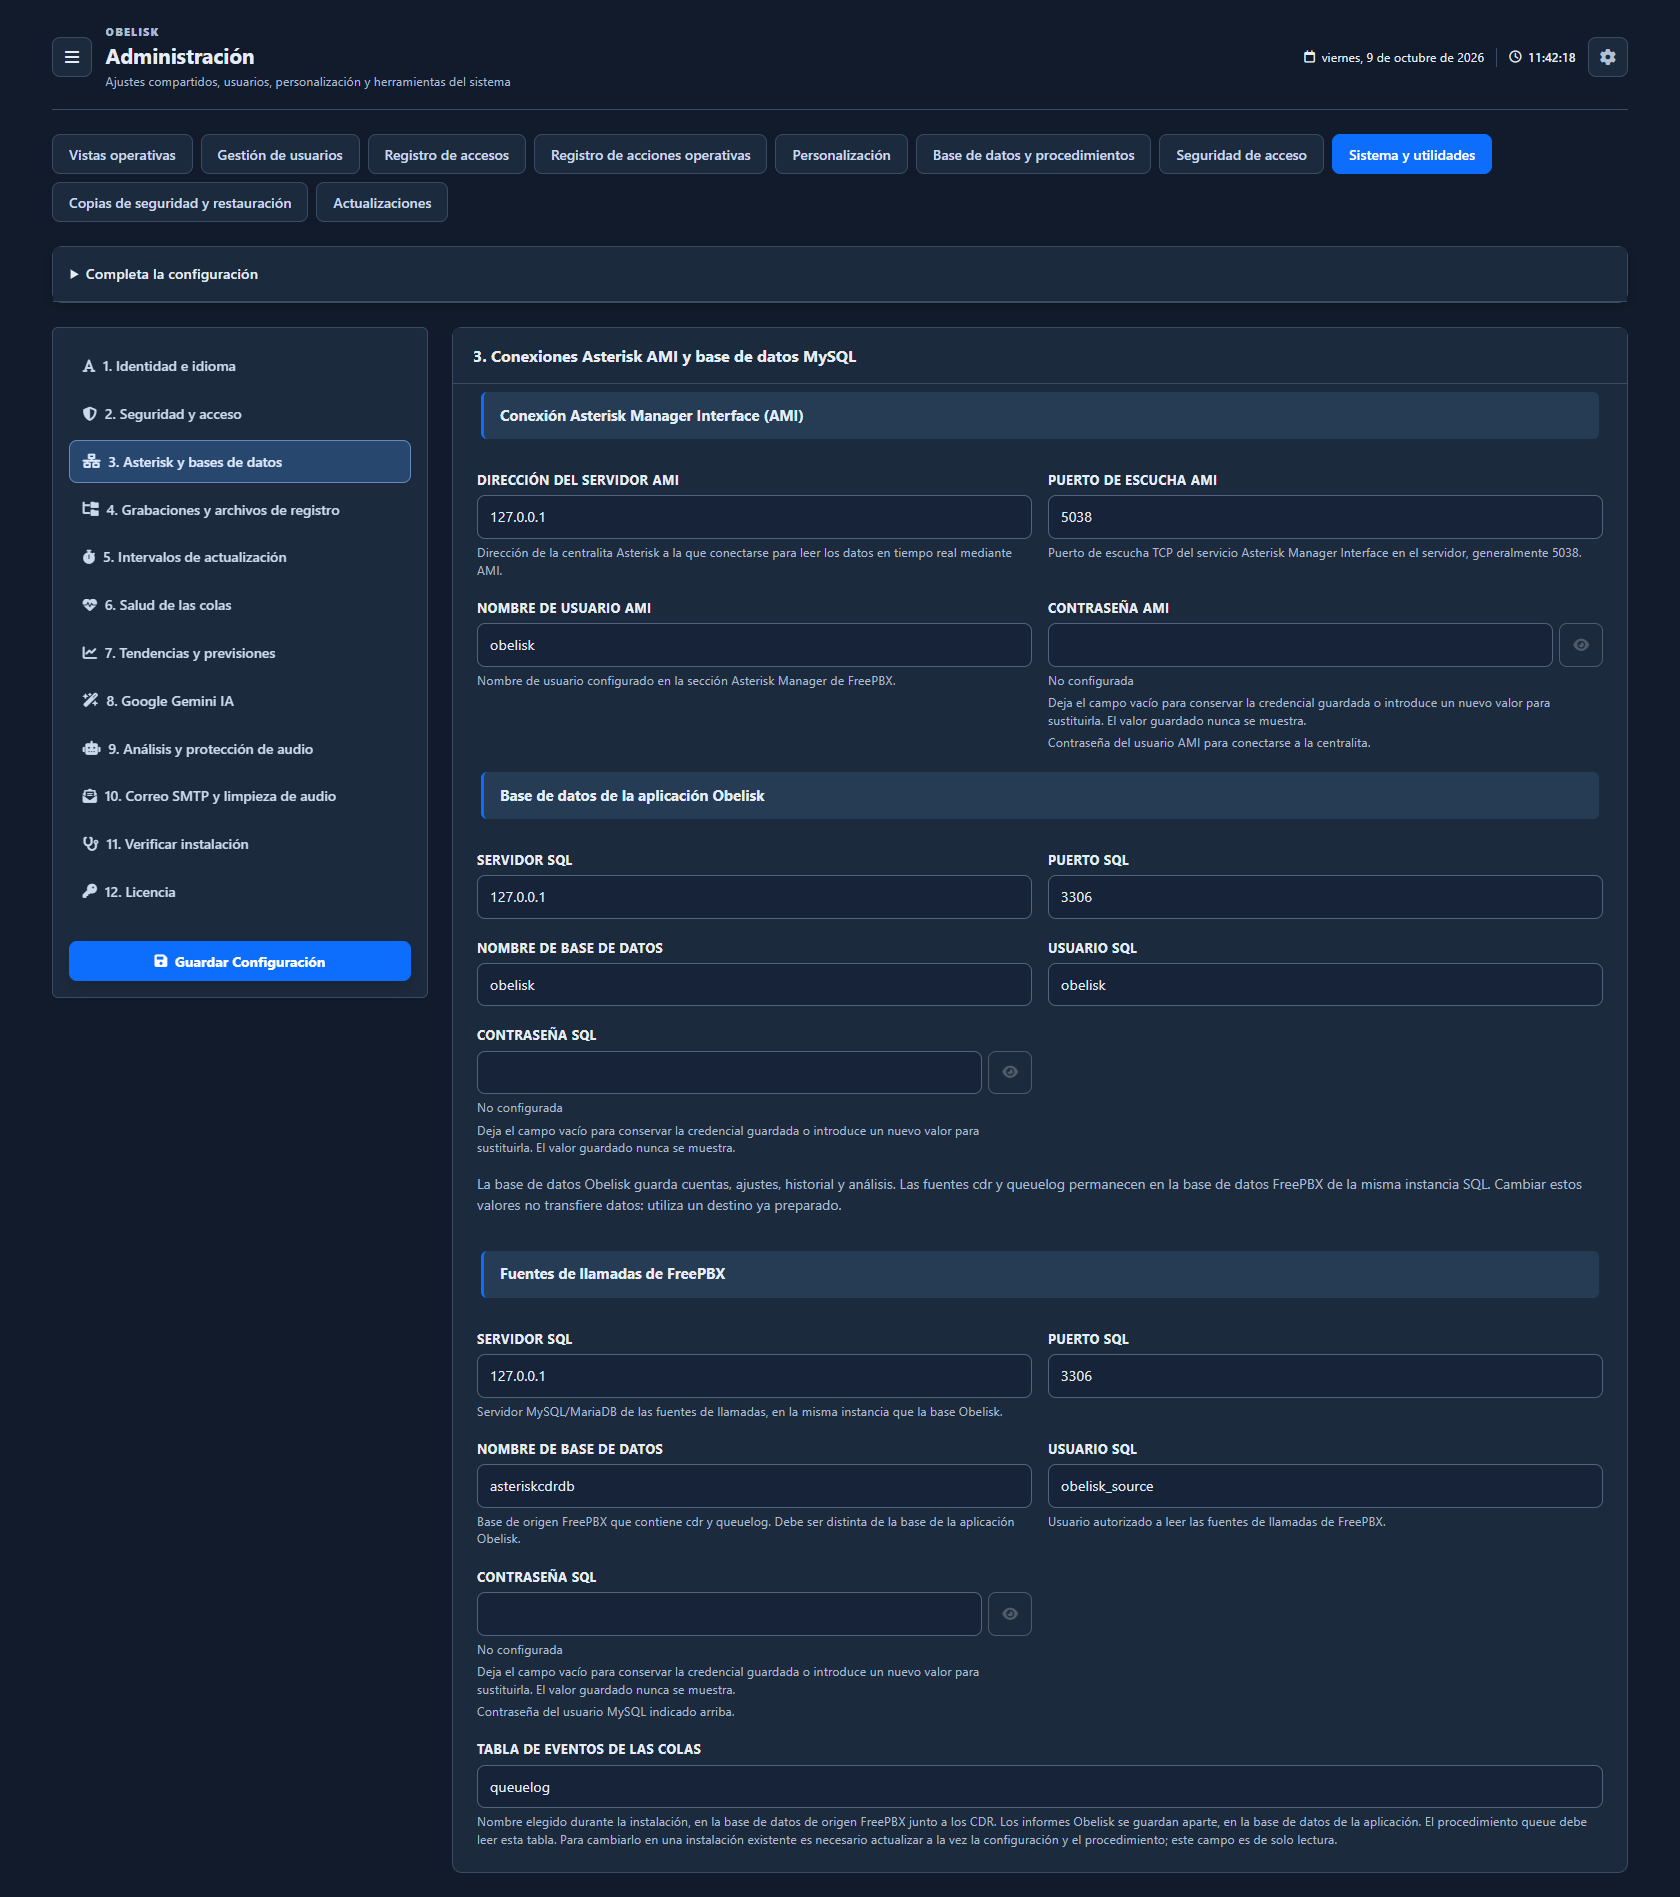
Task: Click the heartbeat icon for Salud de las colas
Action: (90, 605)
